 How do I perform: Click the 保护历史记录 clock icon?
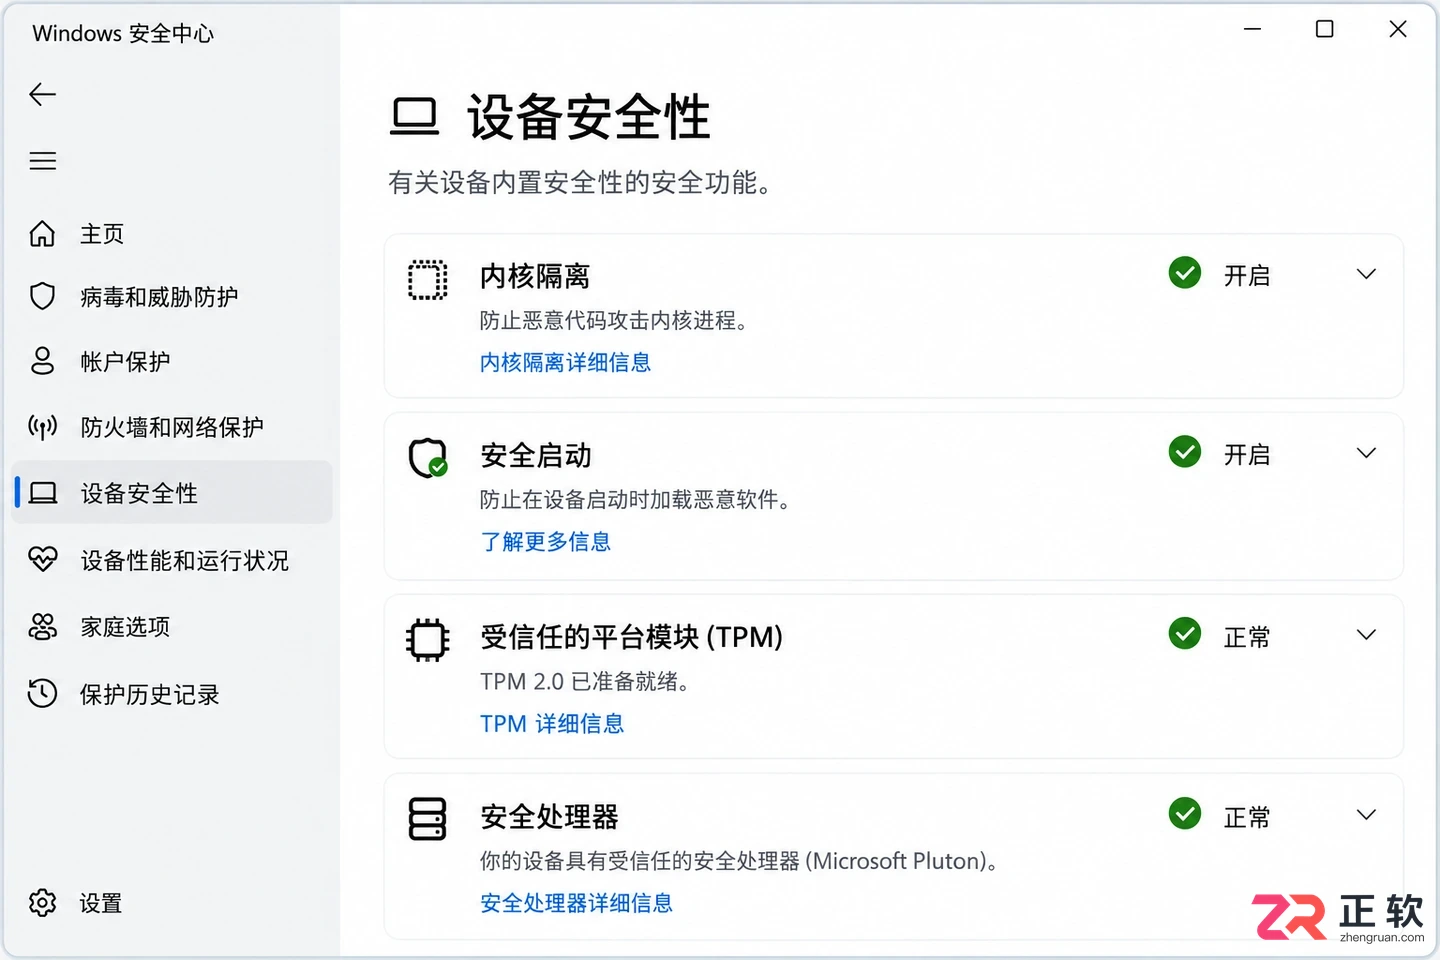[42, 694]
